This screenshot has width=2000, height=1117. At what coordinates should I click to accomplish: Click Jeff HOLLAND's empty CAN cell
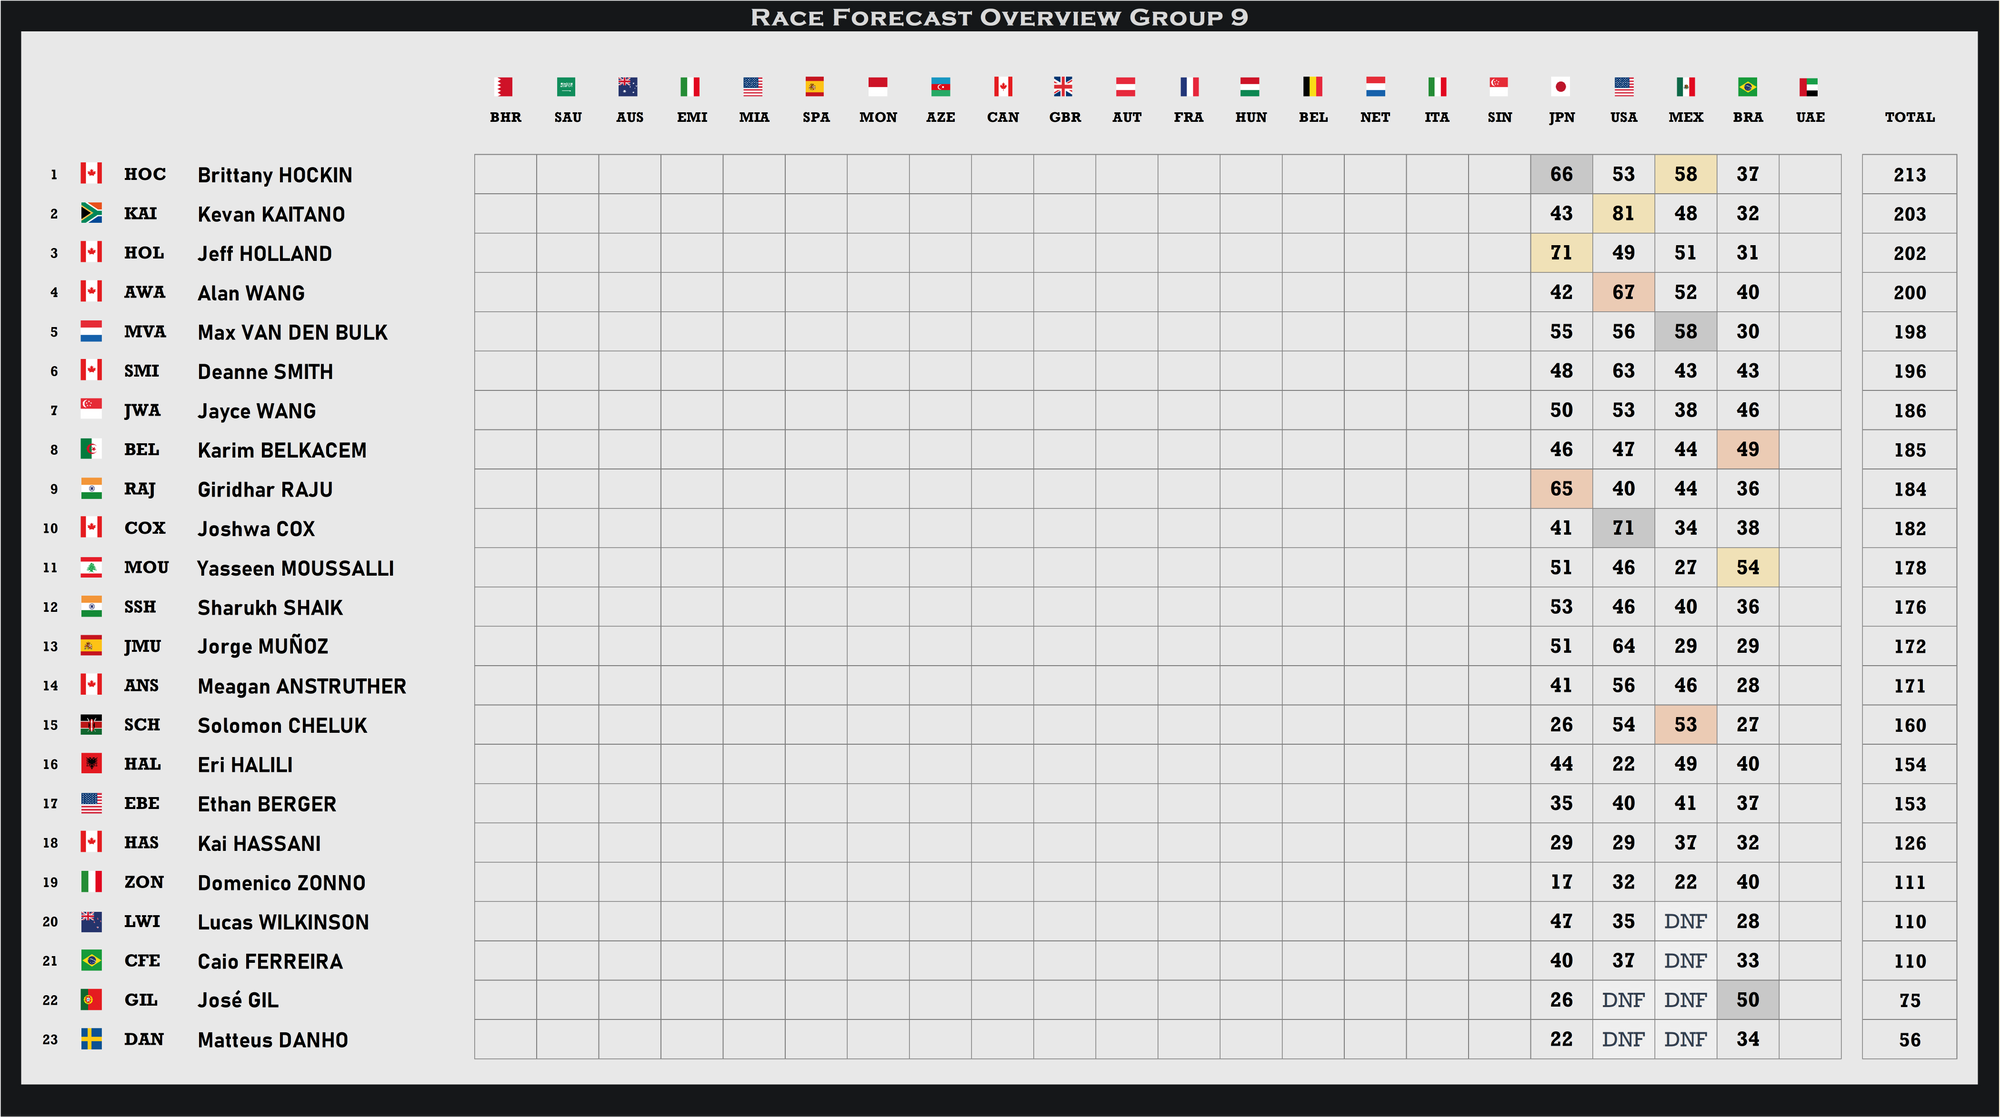(x=1002, y=253)
